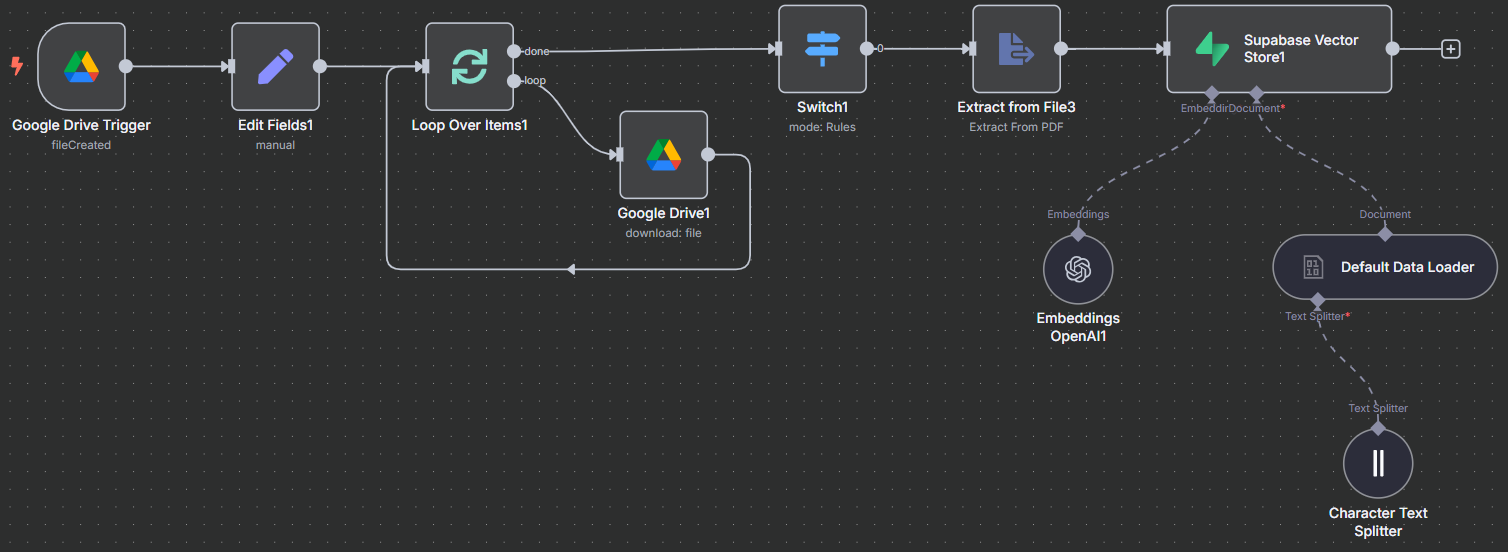Click the Document connector under Supabase Vector Store

point(1256,93)
